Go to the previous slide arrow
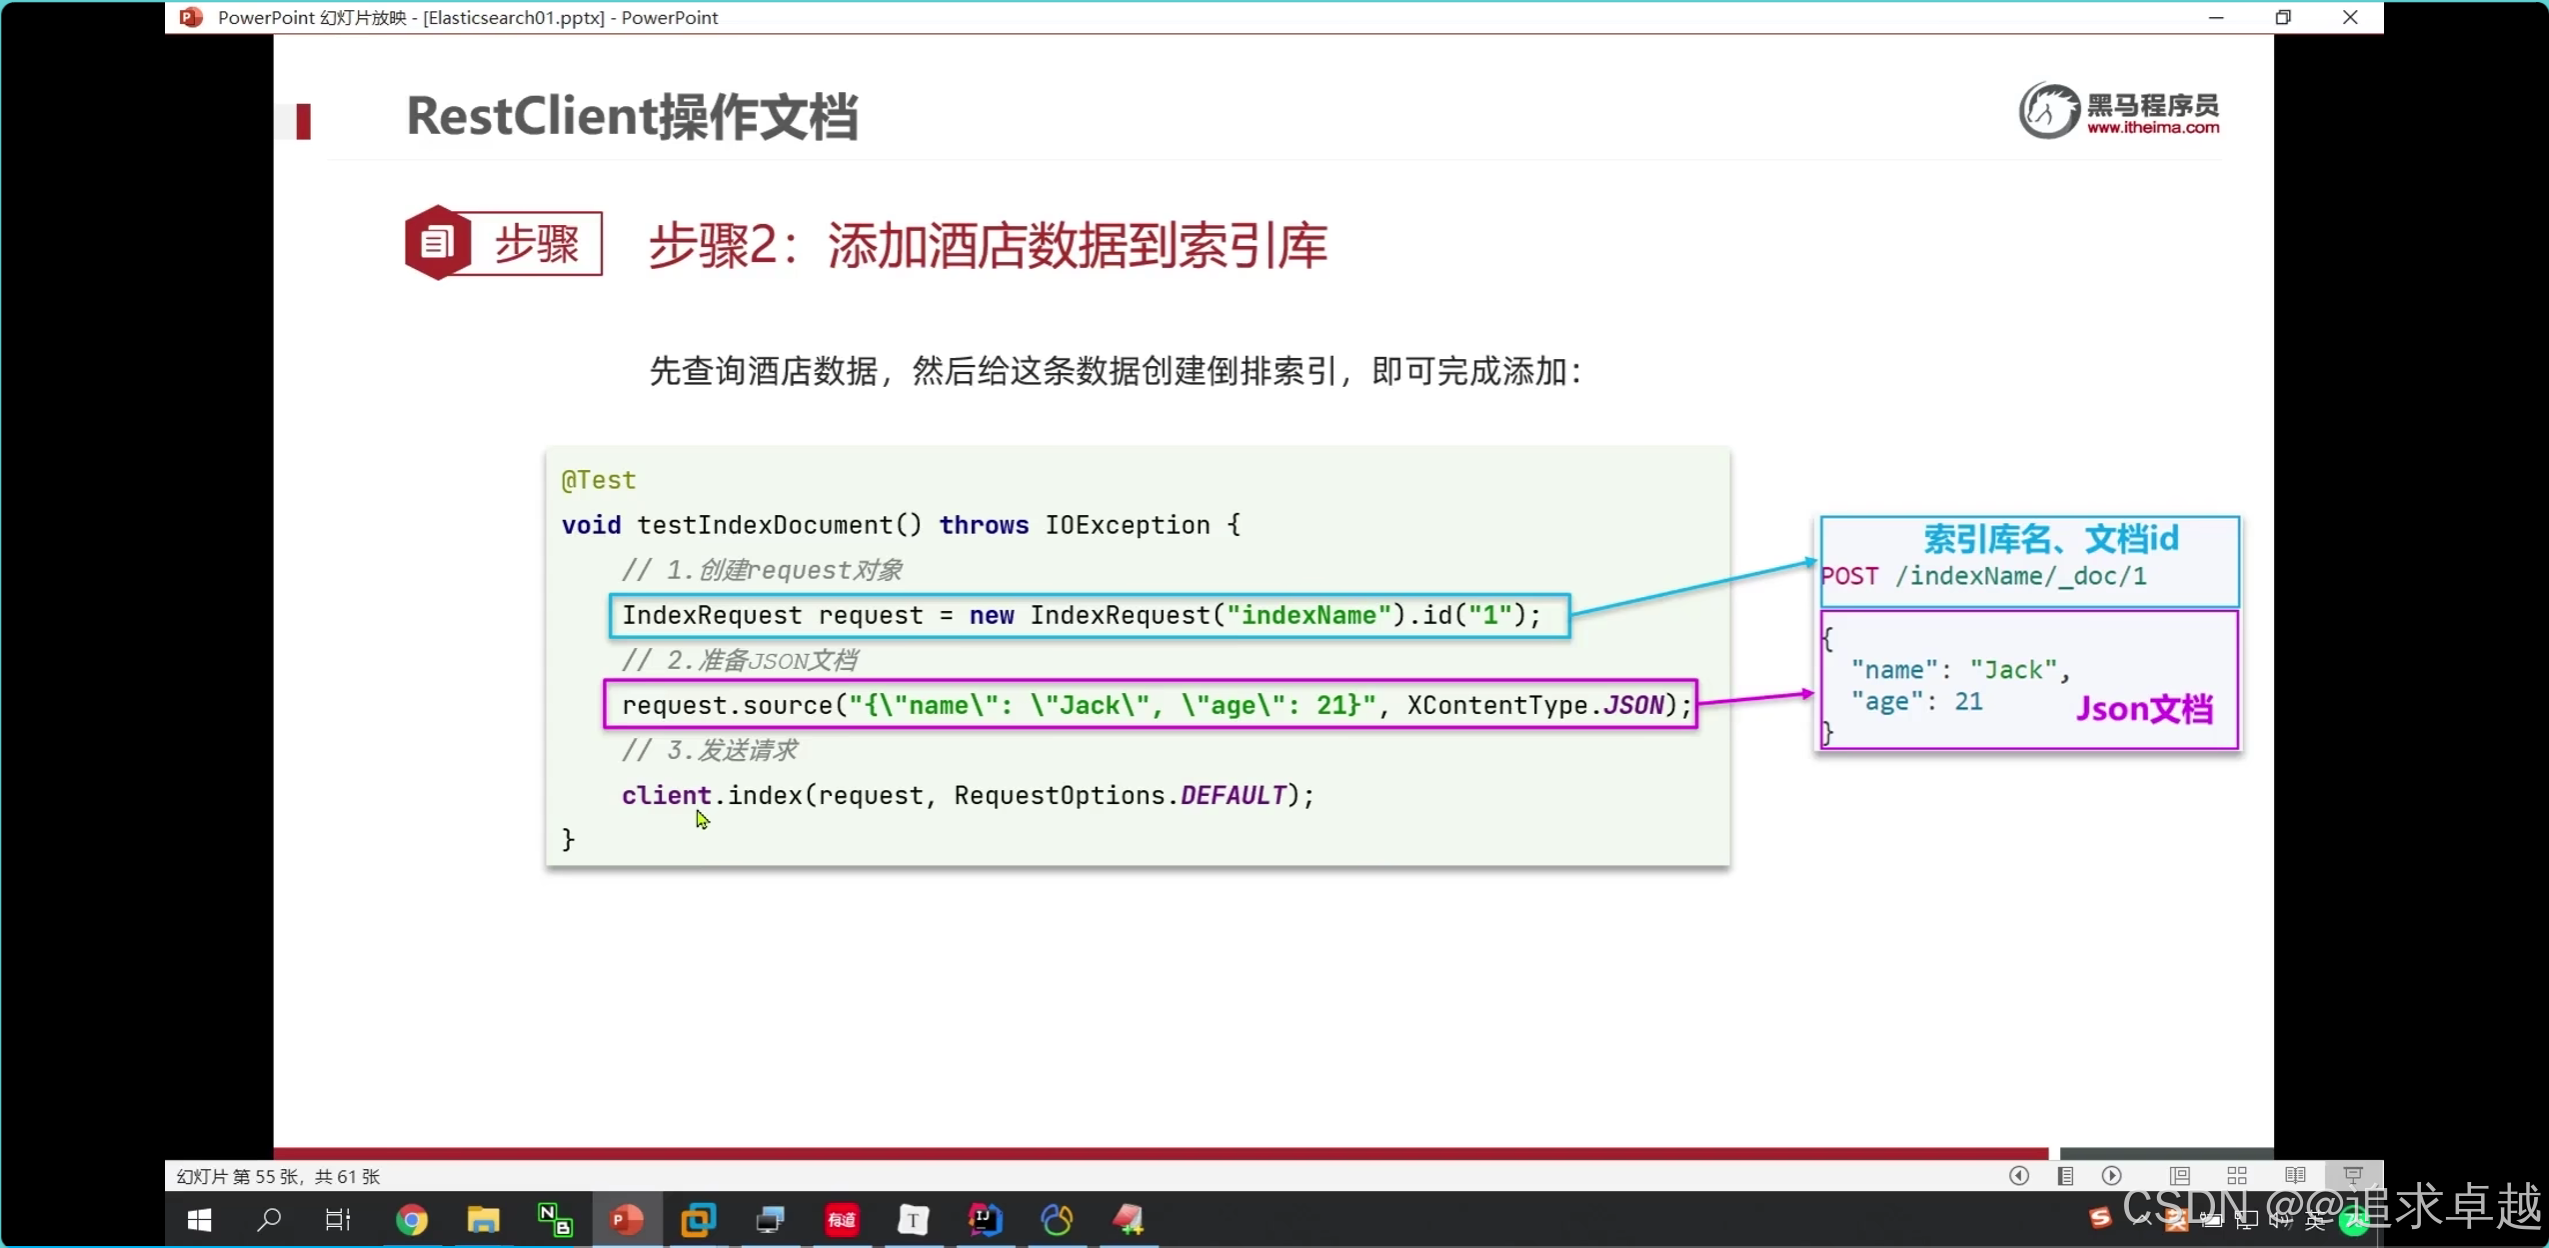The image size is (2549, 1248). click(x=2018, y=1176)
